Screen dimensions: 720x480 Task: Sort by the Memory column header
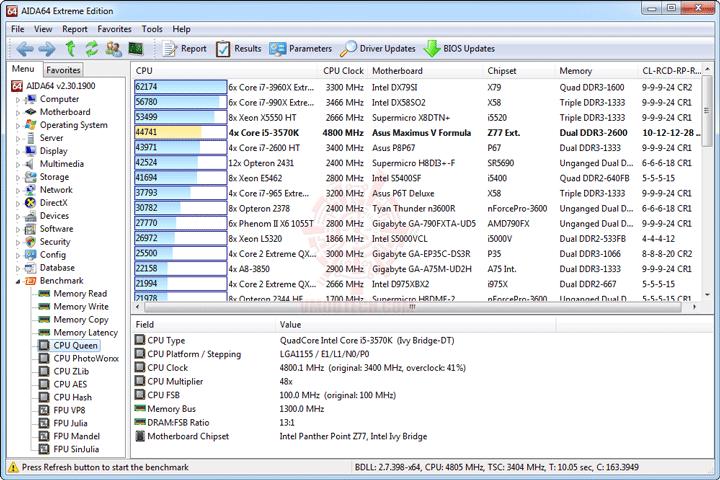pyautogui.click(x=596, y=71)
